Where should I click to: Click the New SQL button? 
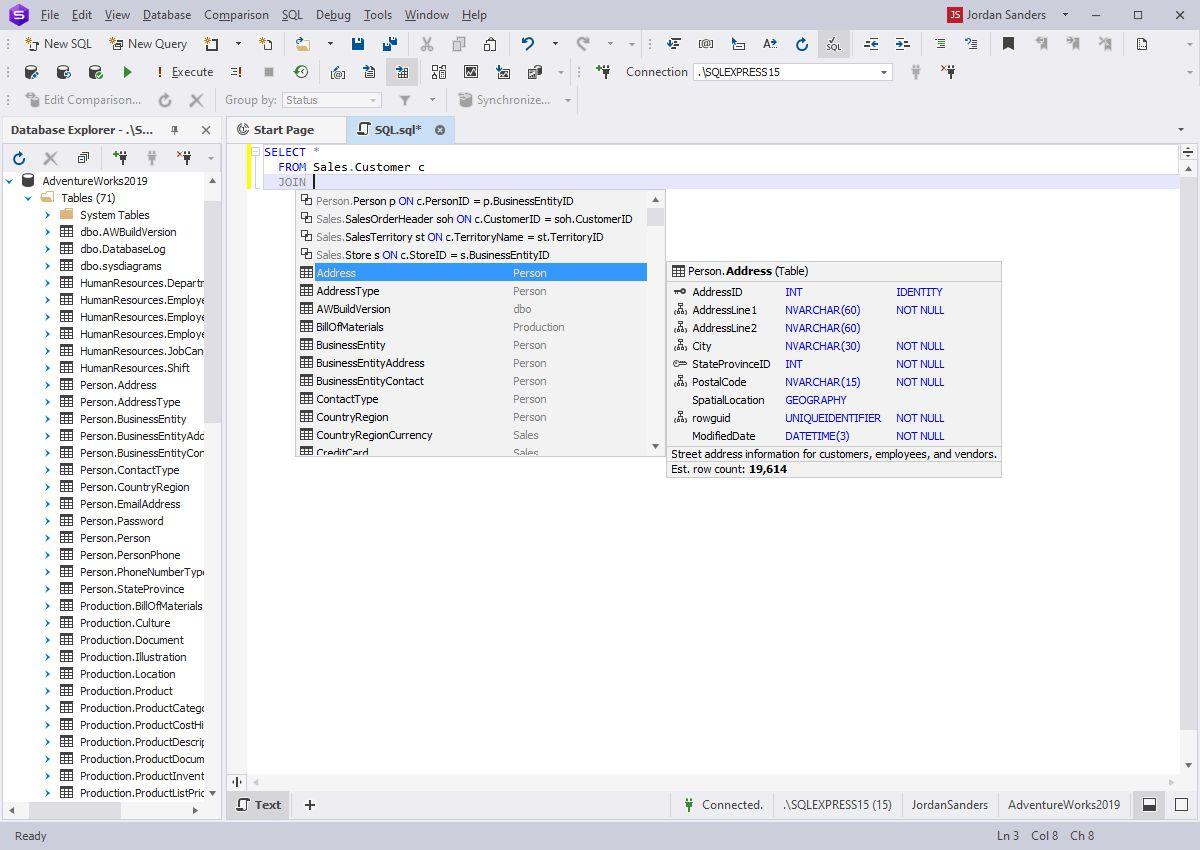(x=58, y=44)
